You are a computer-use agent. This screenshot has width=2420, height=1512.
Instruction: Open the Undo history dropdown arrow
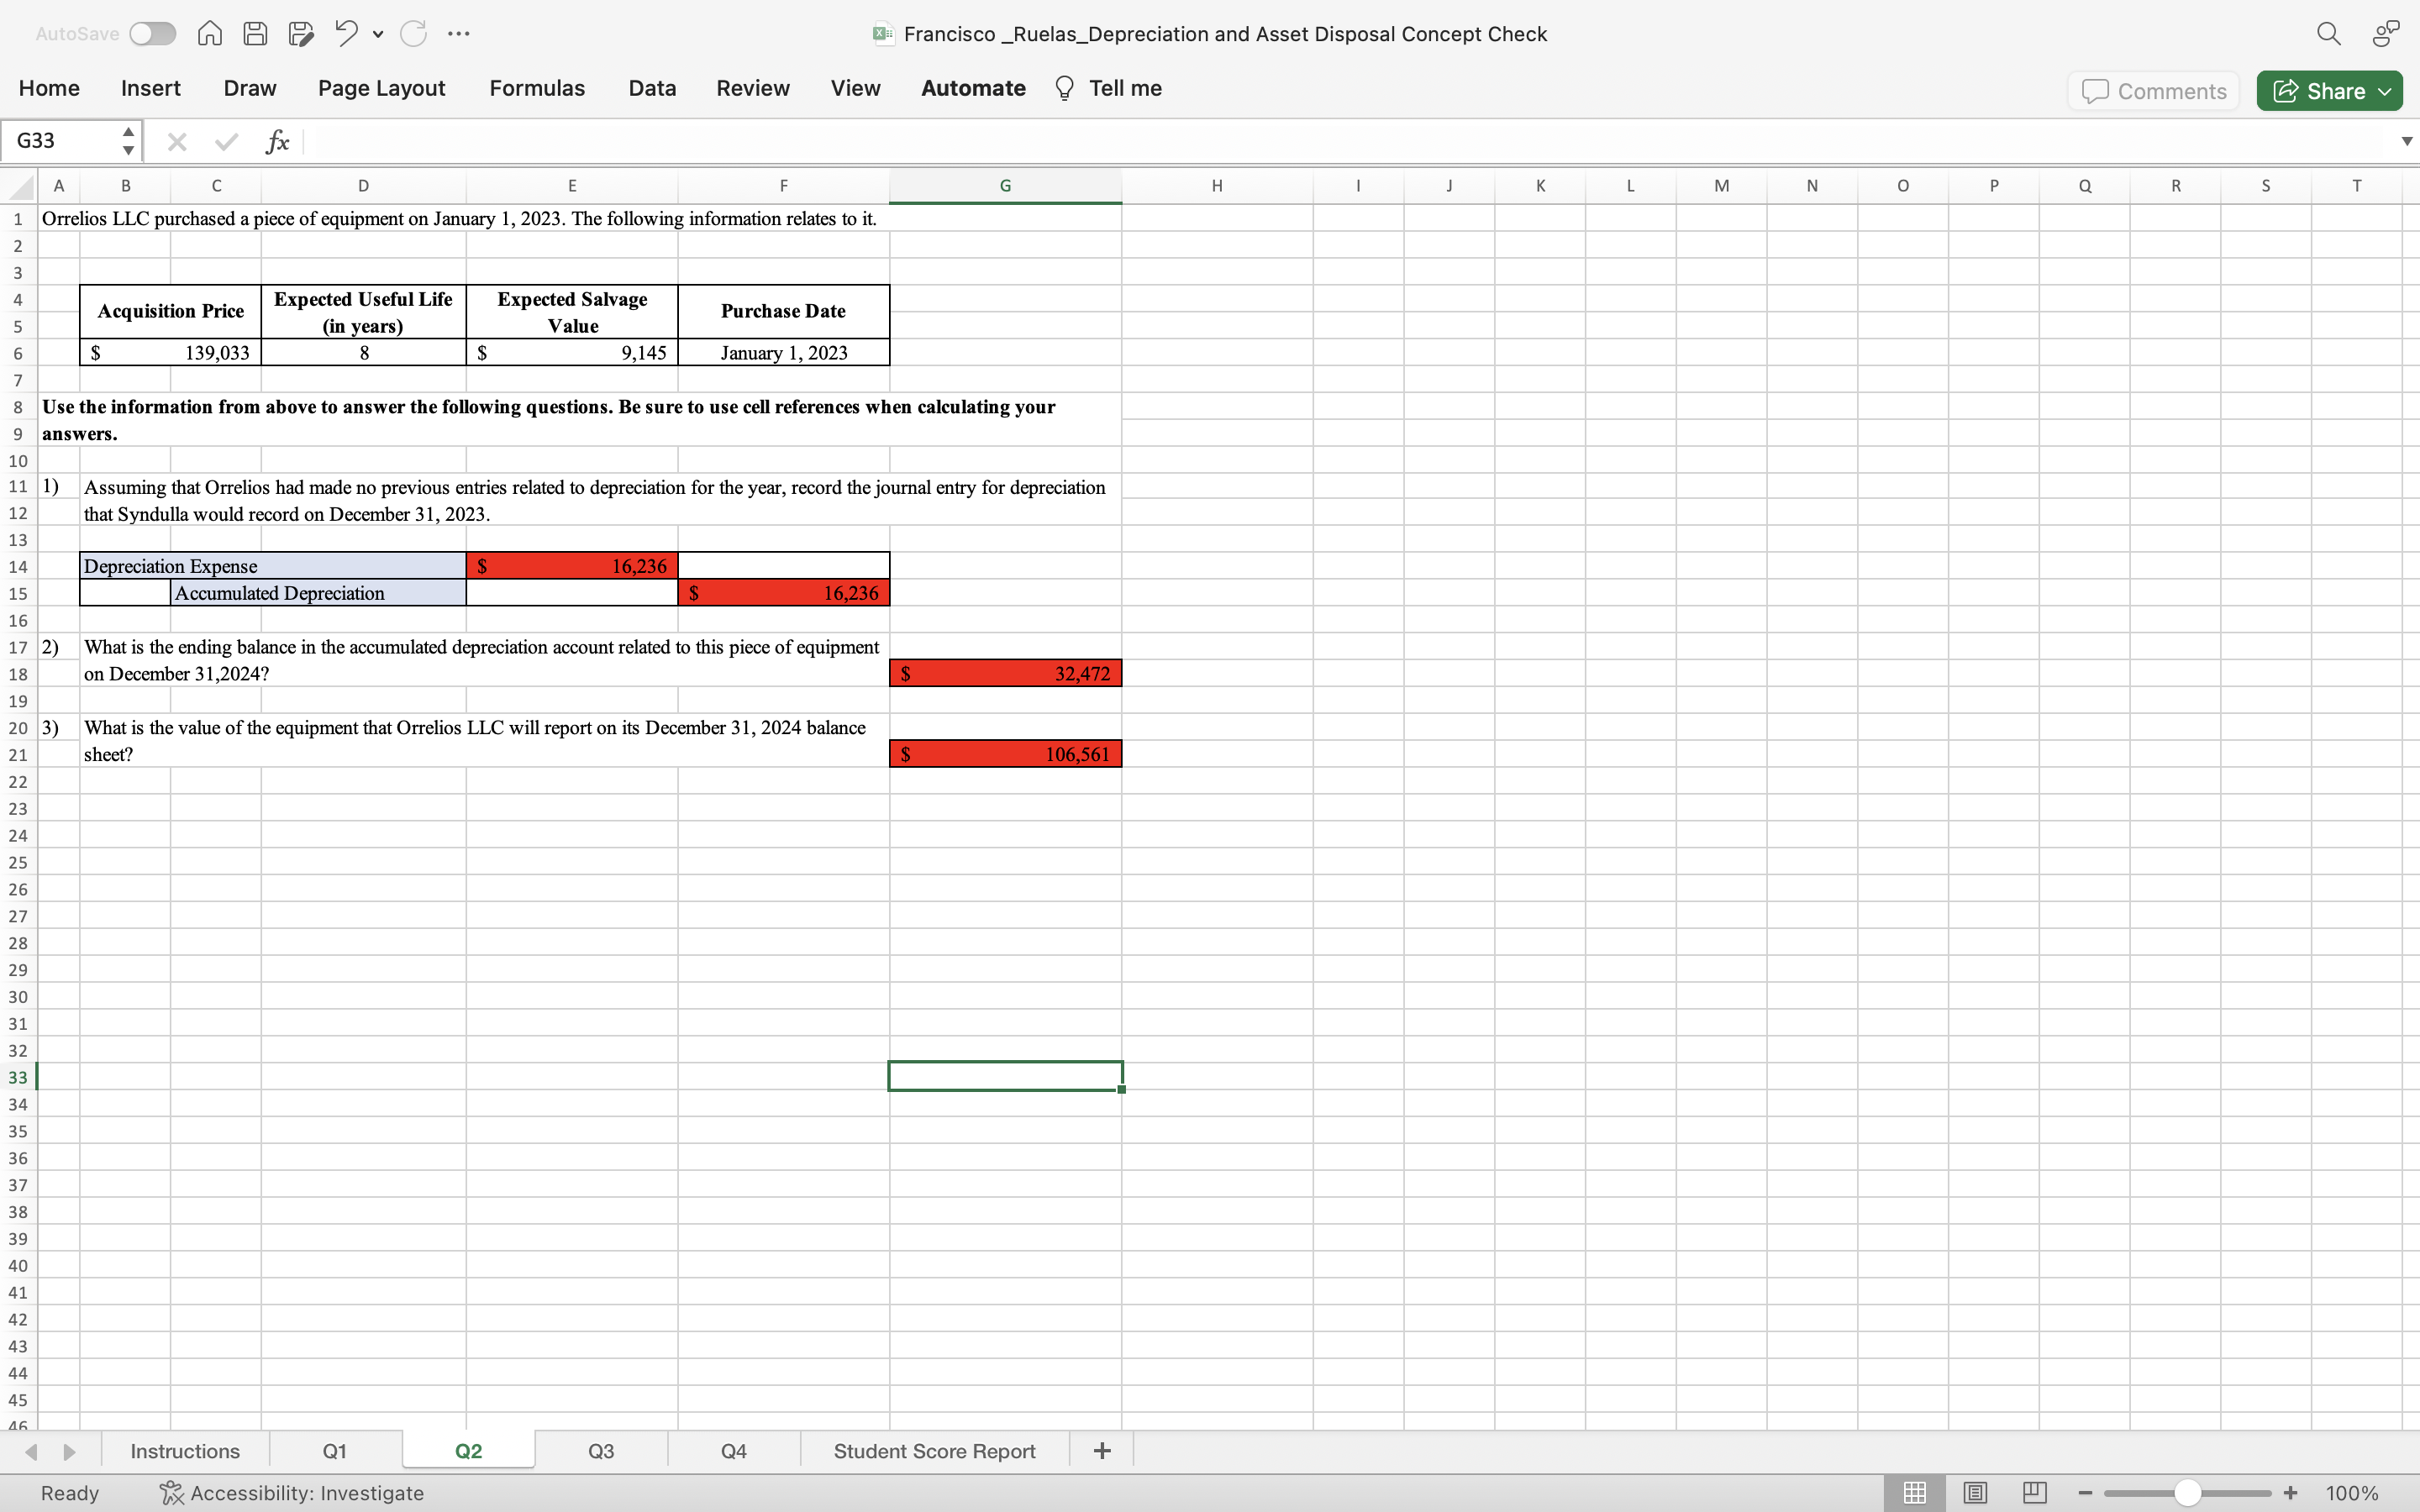click(378, 34)
